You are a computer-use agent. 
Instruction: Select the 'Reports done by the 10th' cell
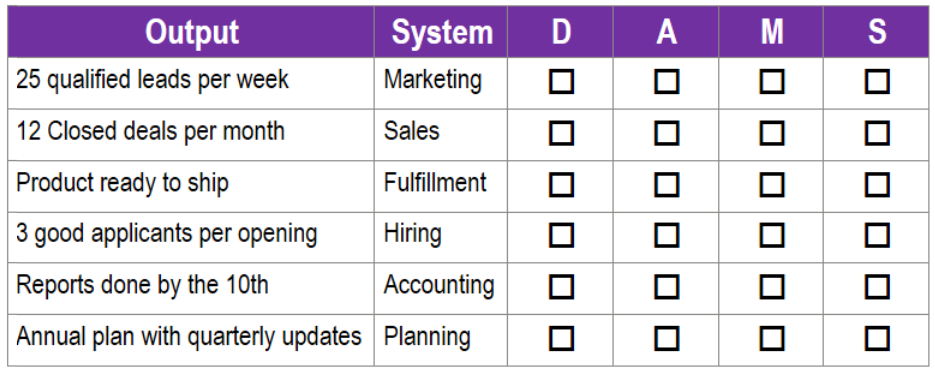point(191,288)
